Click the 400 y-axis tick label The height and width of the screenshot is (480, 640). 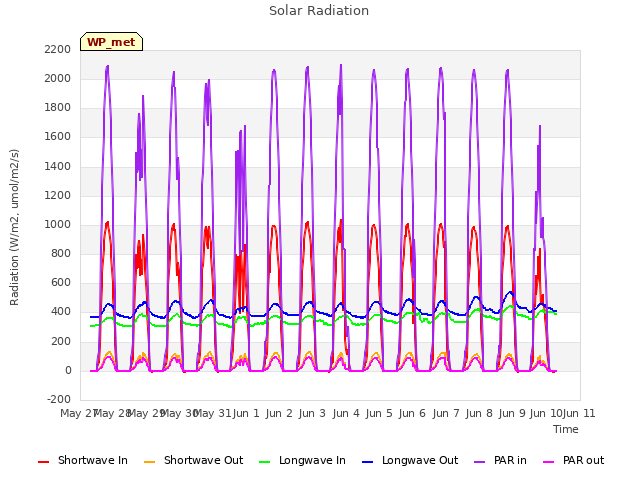(61, 312)
